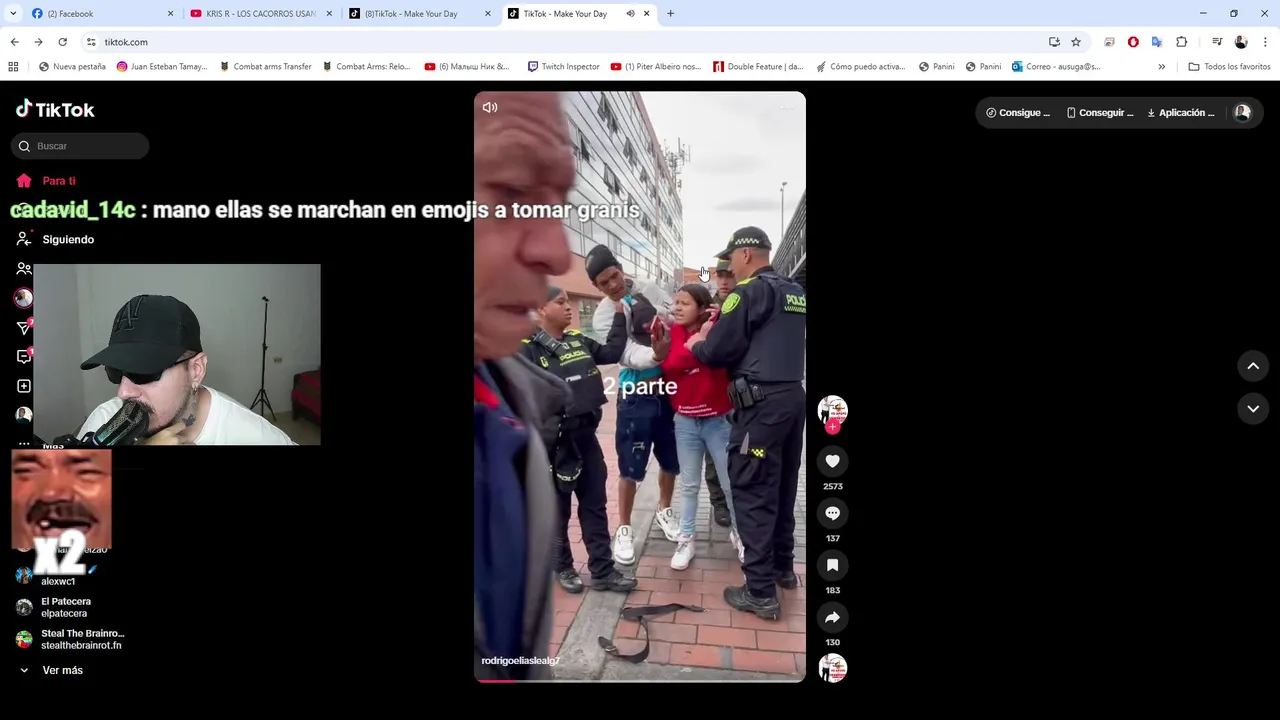Screen dimensions: 1280x720
Task: Reload the page
Action: [62, 42]
